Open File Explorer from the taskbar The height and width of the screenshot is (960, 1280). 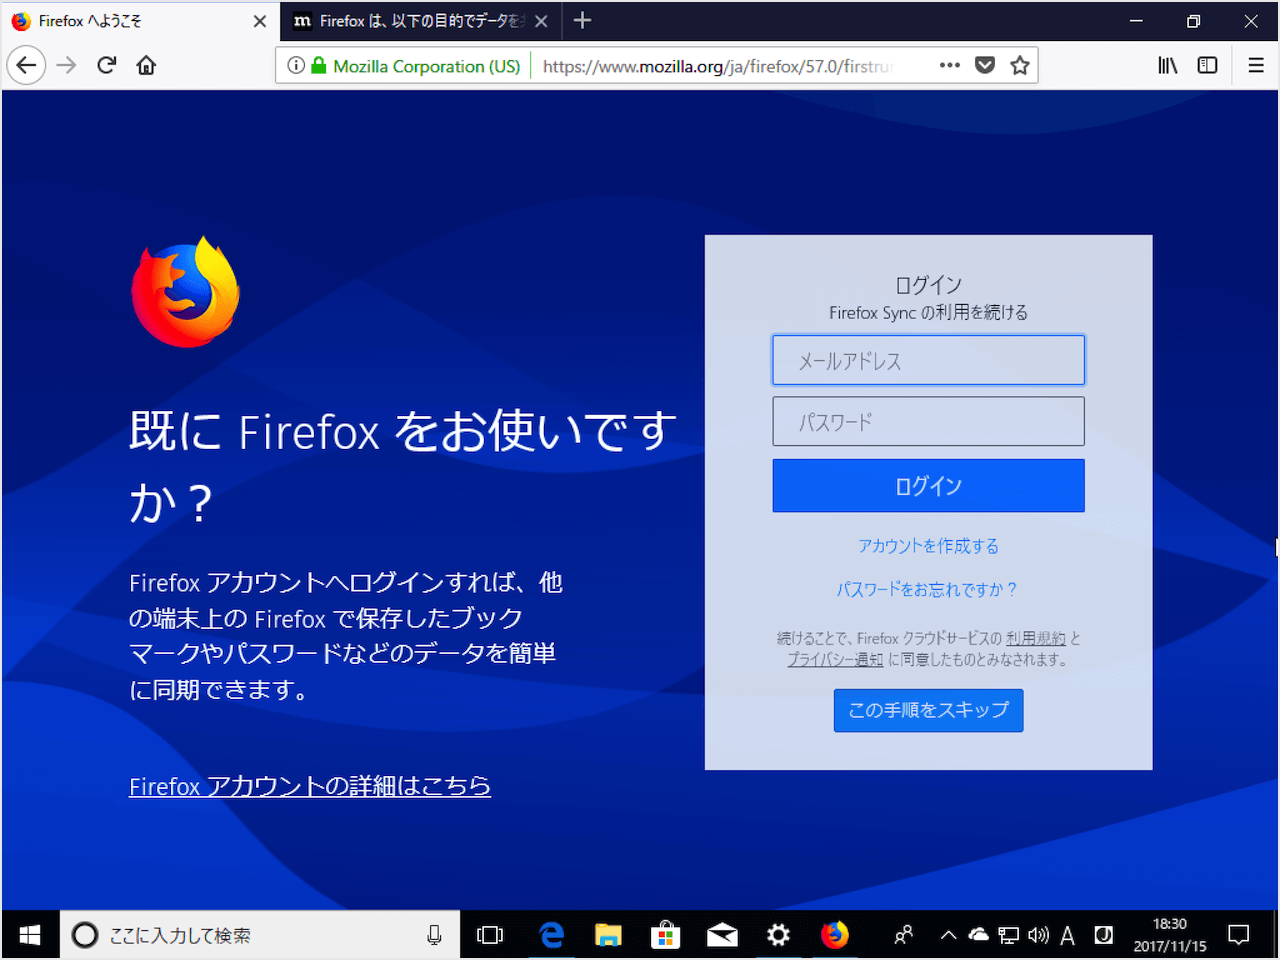click(608, 935)
